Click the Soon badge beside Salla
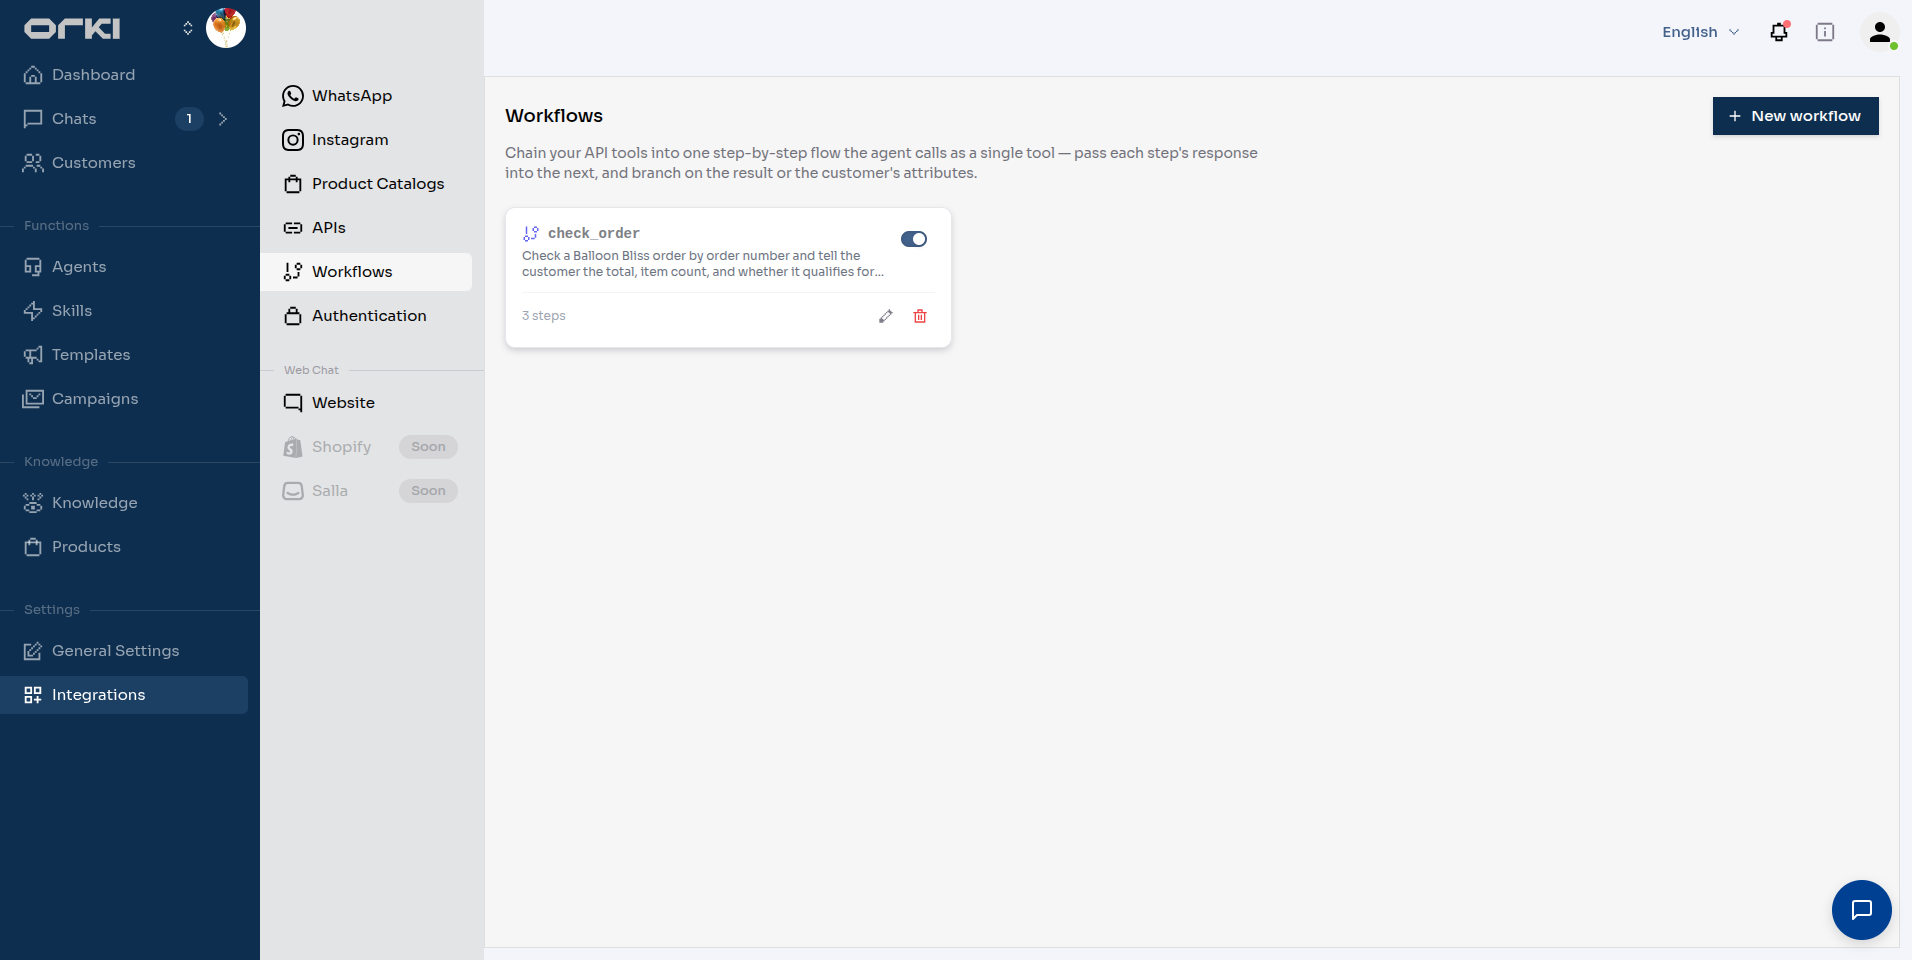This screenshot has height=960, width=1912. coord(428,491)
